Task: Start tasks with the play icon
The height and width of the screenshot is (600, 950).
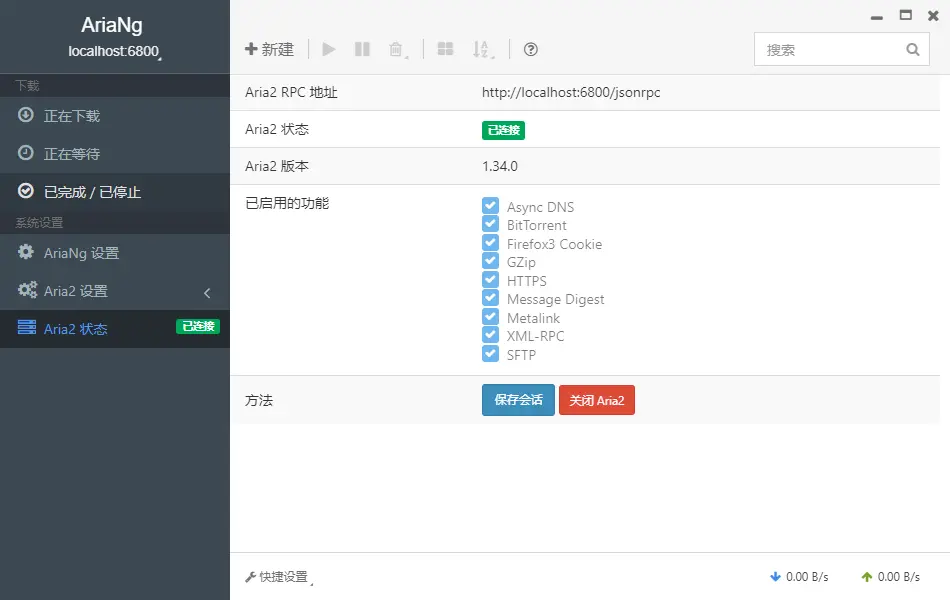Action: (x=328, y=49)
